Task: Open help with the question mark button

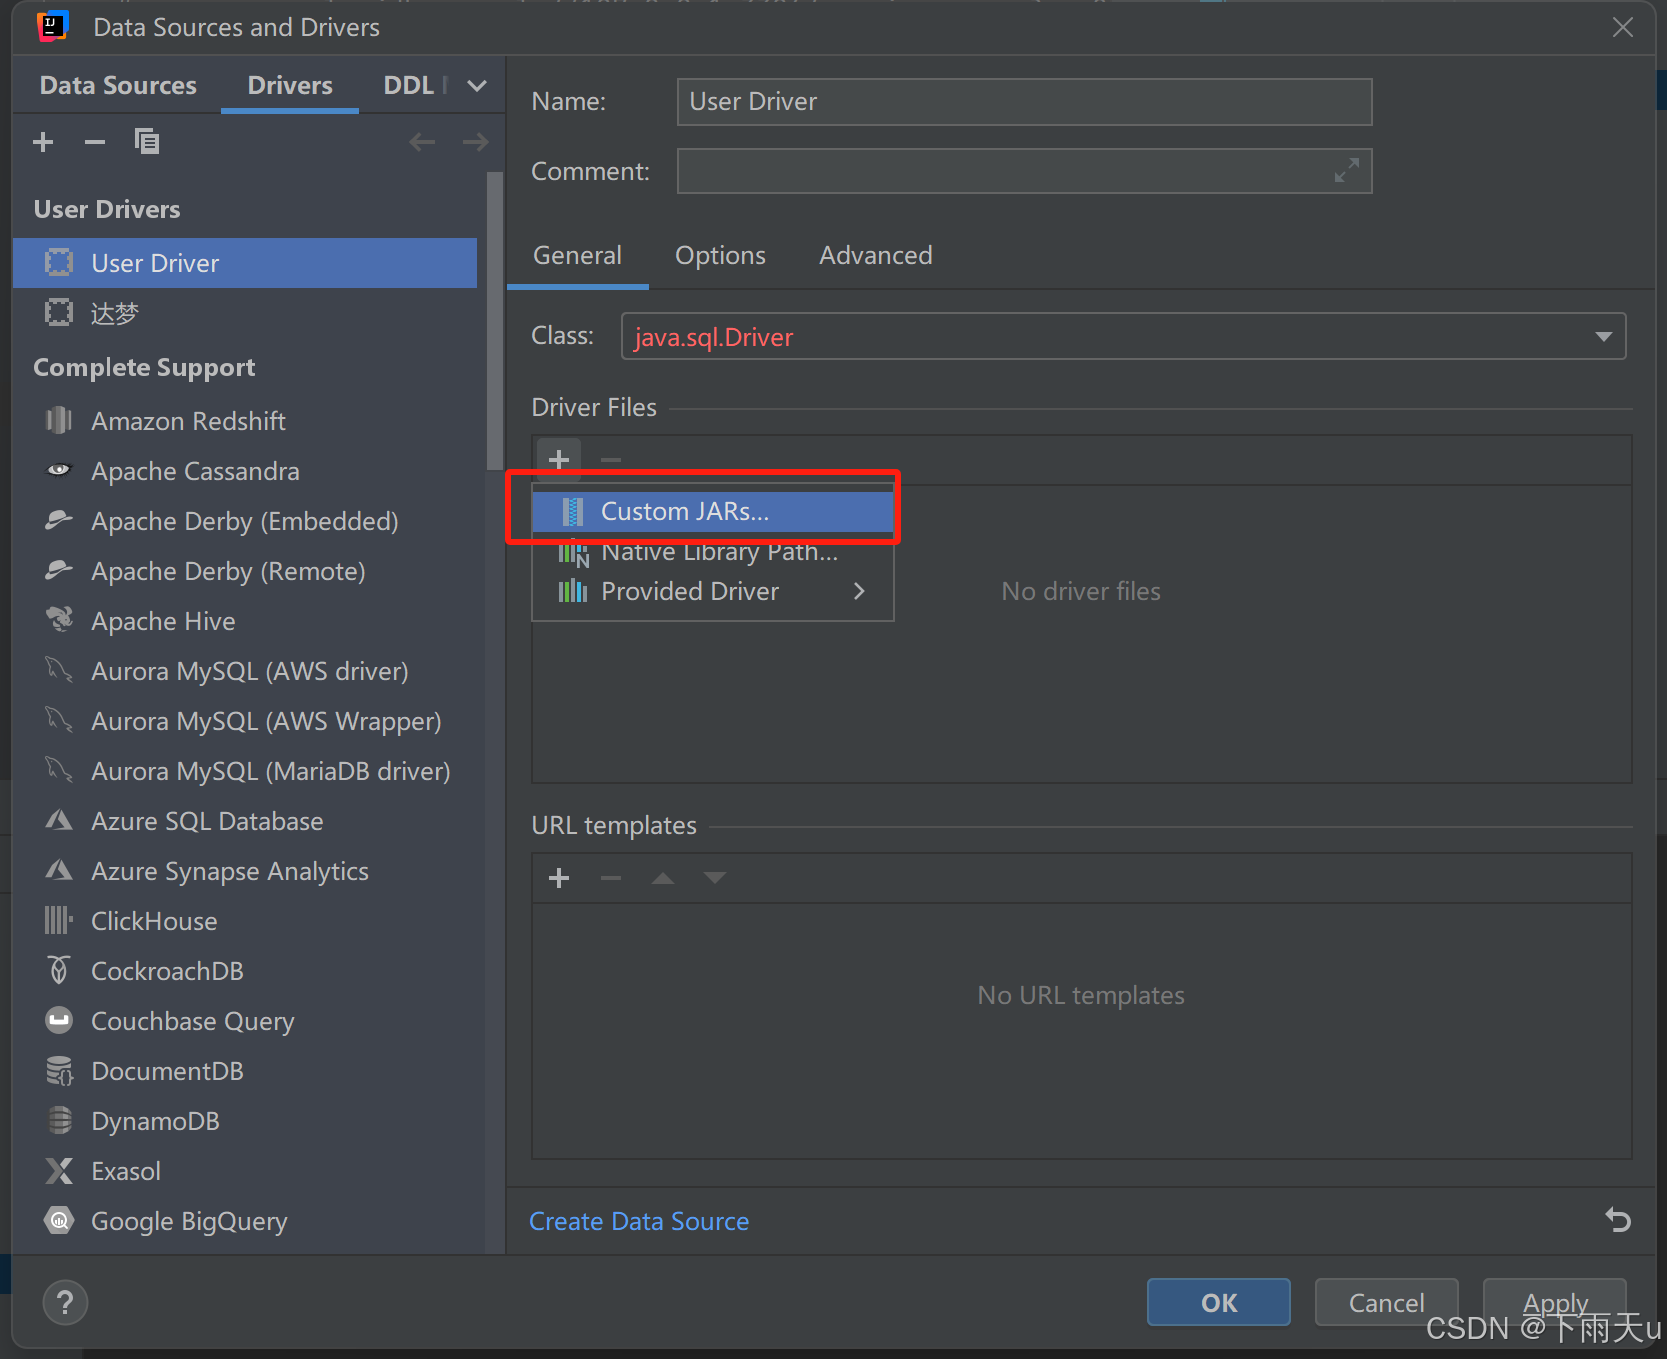Action: pos(65,1302)
